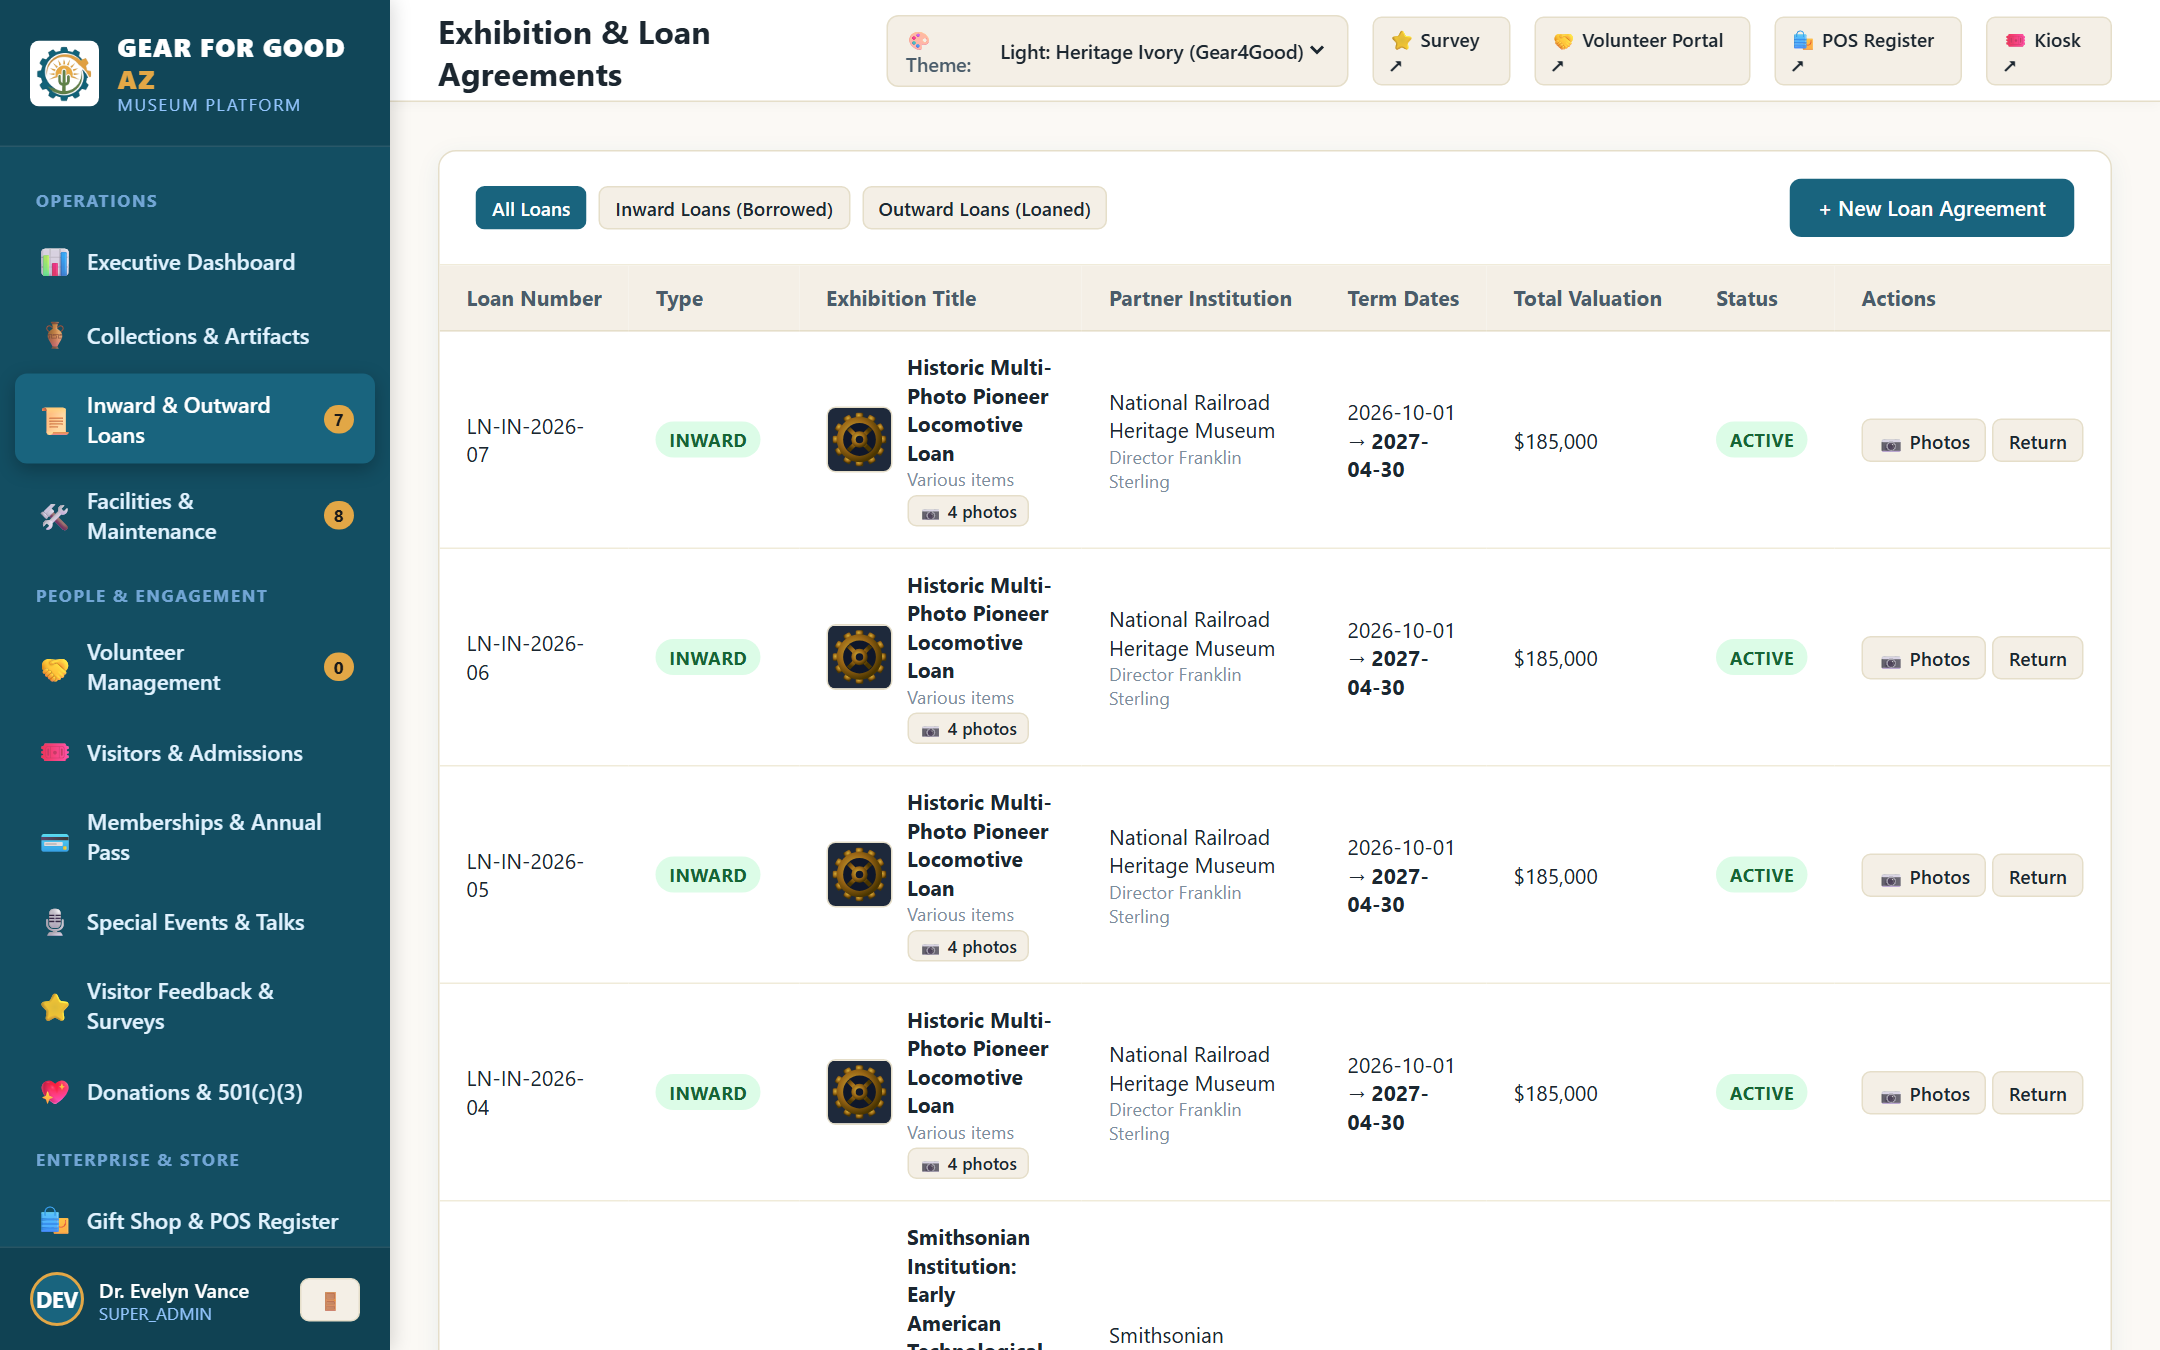Image resolution: width=2160 pixels, height=1350 pixels.
Task: Click badge 7 on Inward & Outward Loans
Action: coord(339,419)
